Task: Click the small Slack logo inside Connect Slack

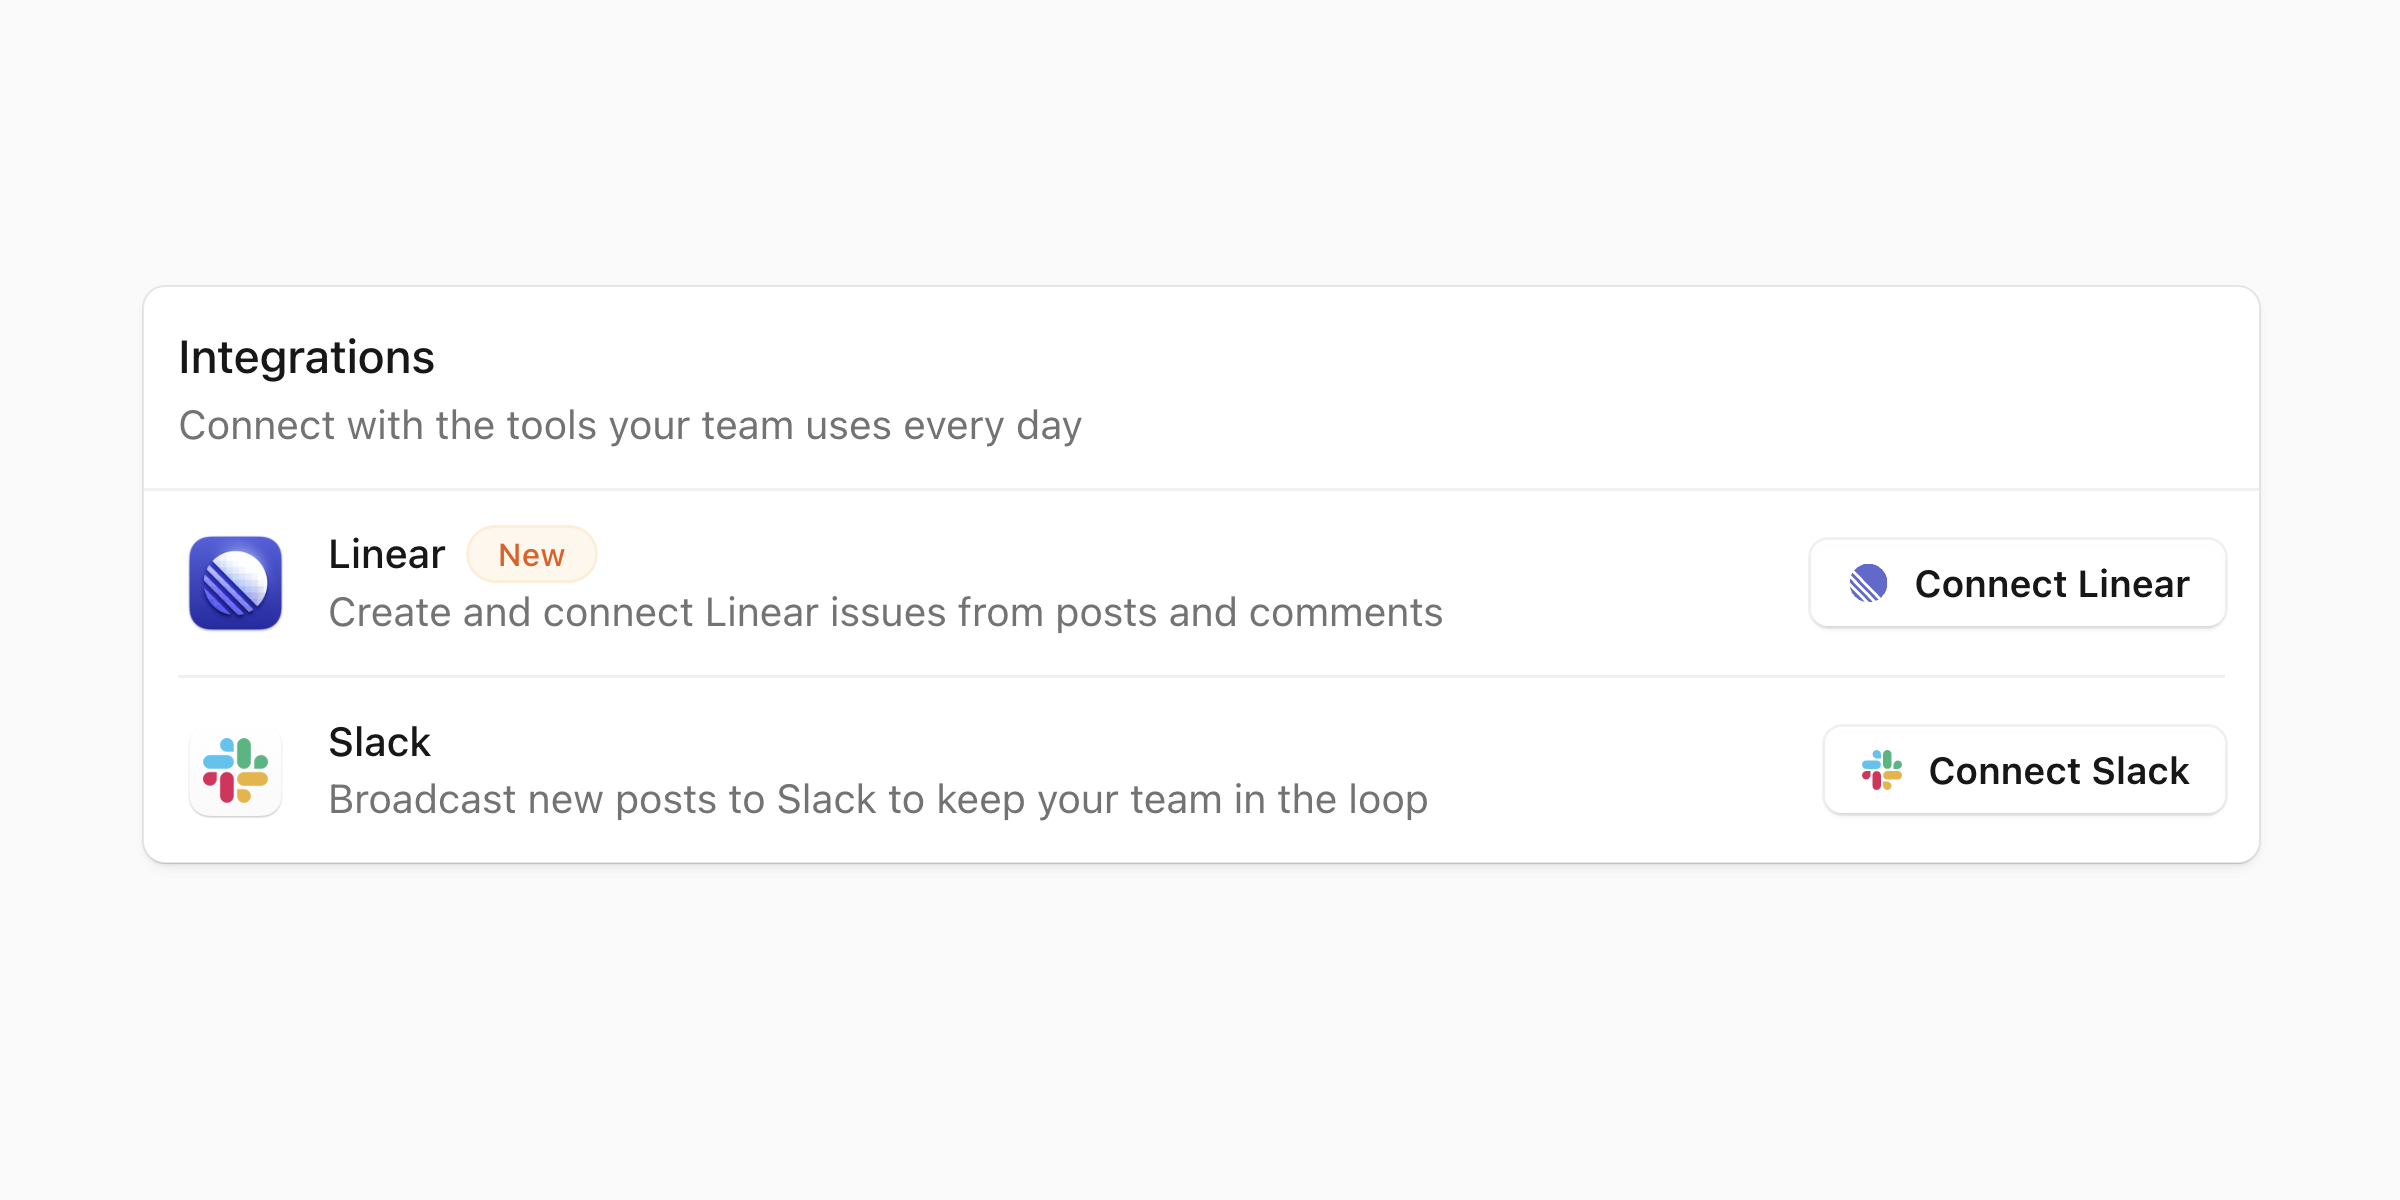Action: 1881,771
